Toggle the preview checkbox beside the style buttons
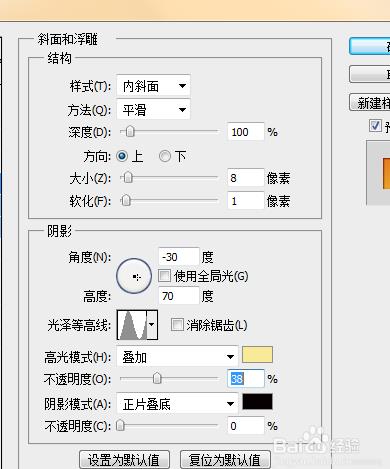Image resolution: width=390 pixels, height=469 pixels. (375, 126)
